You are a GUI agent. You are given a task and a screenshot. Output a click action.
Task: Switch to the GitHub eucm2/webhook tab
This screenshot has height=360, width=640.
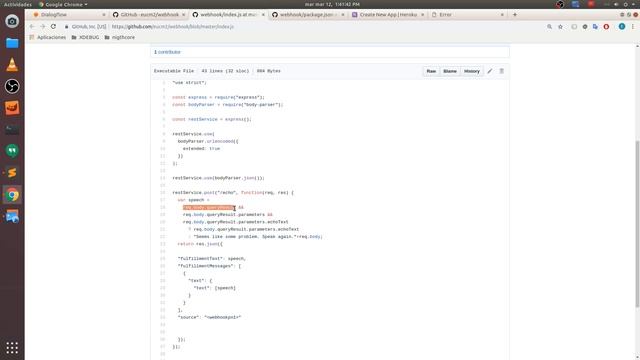pos(149,15)
